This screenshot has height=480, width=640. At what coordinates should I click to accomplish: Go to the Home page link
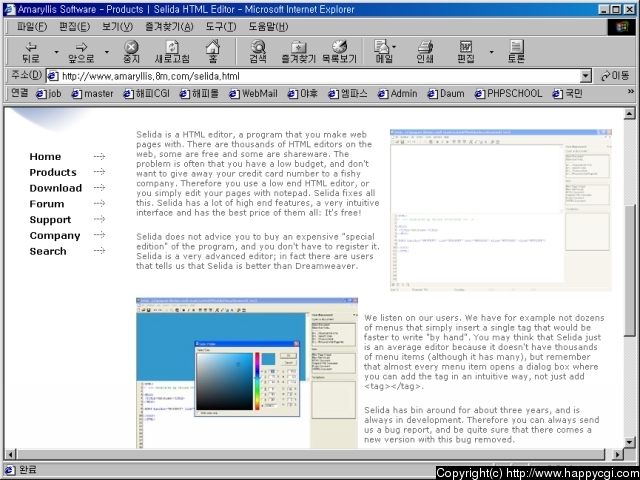coord(45,157)
